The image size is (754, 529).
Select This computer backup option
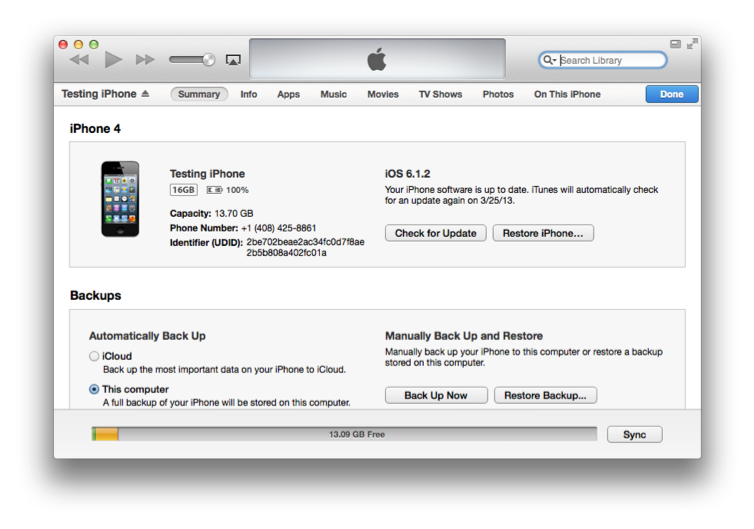95,389
